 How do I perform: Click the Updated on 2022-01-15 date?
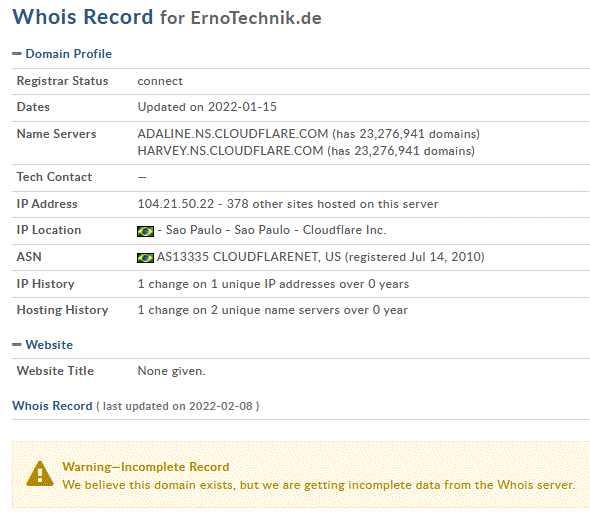click(207, 107)
